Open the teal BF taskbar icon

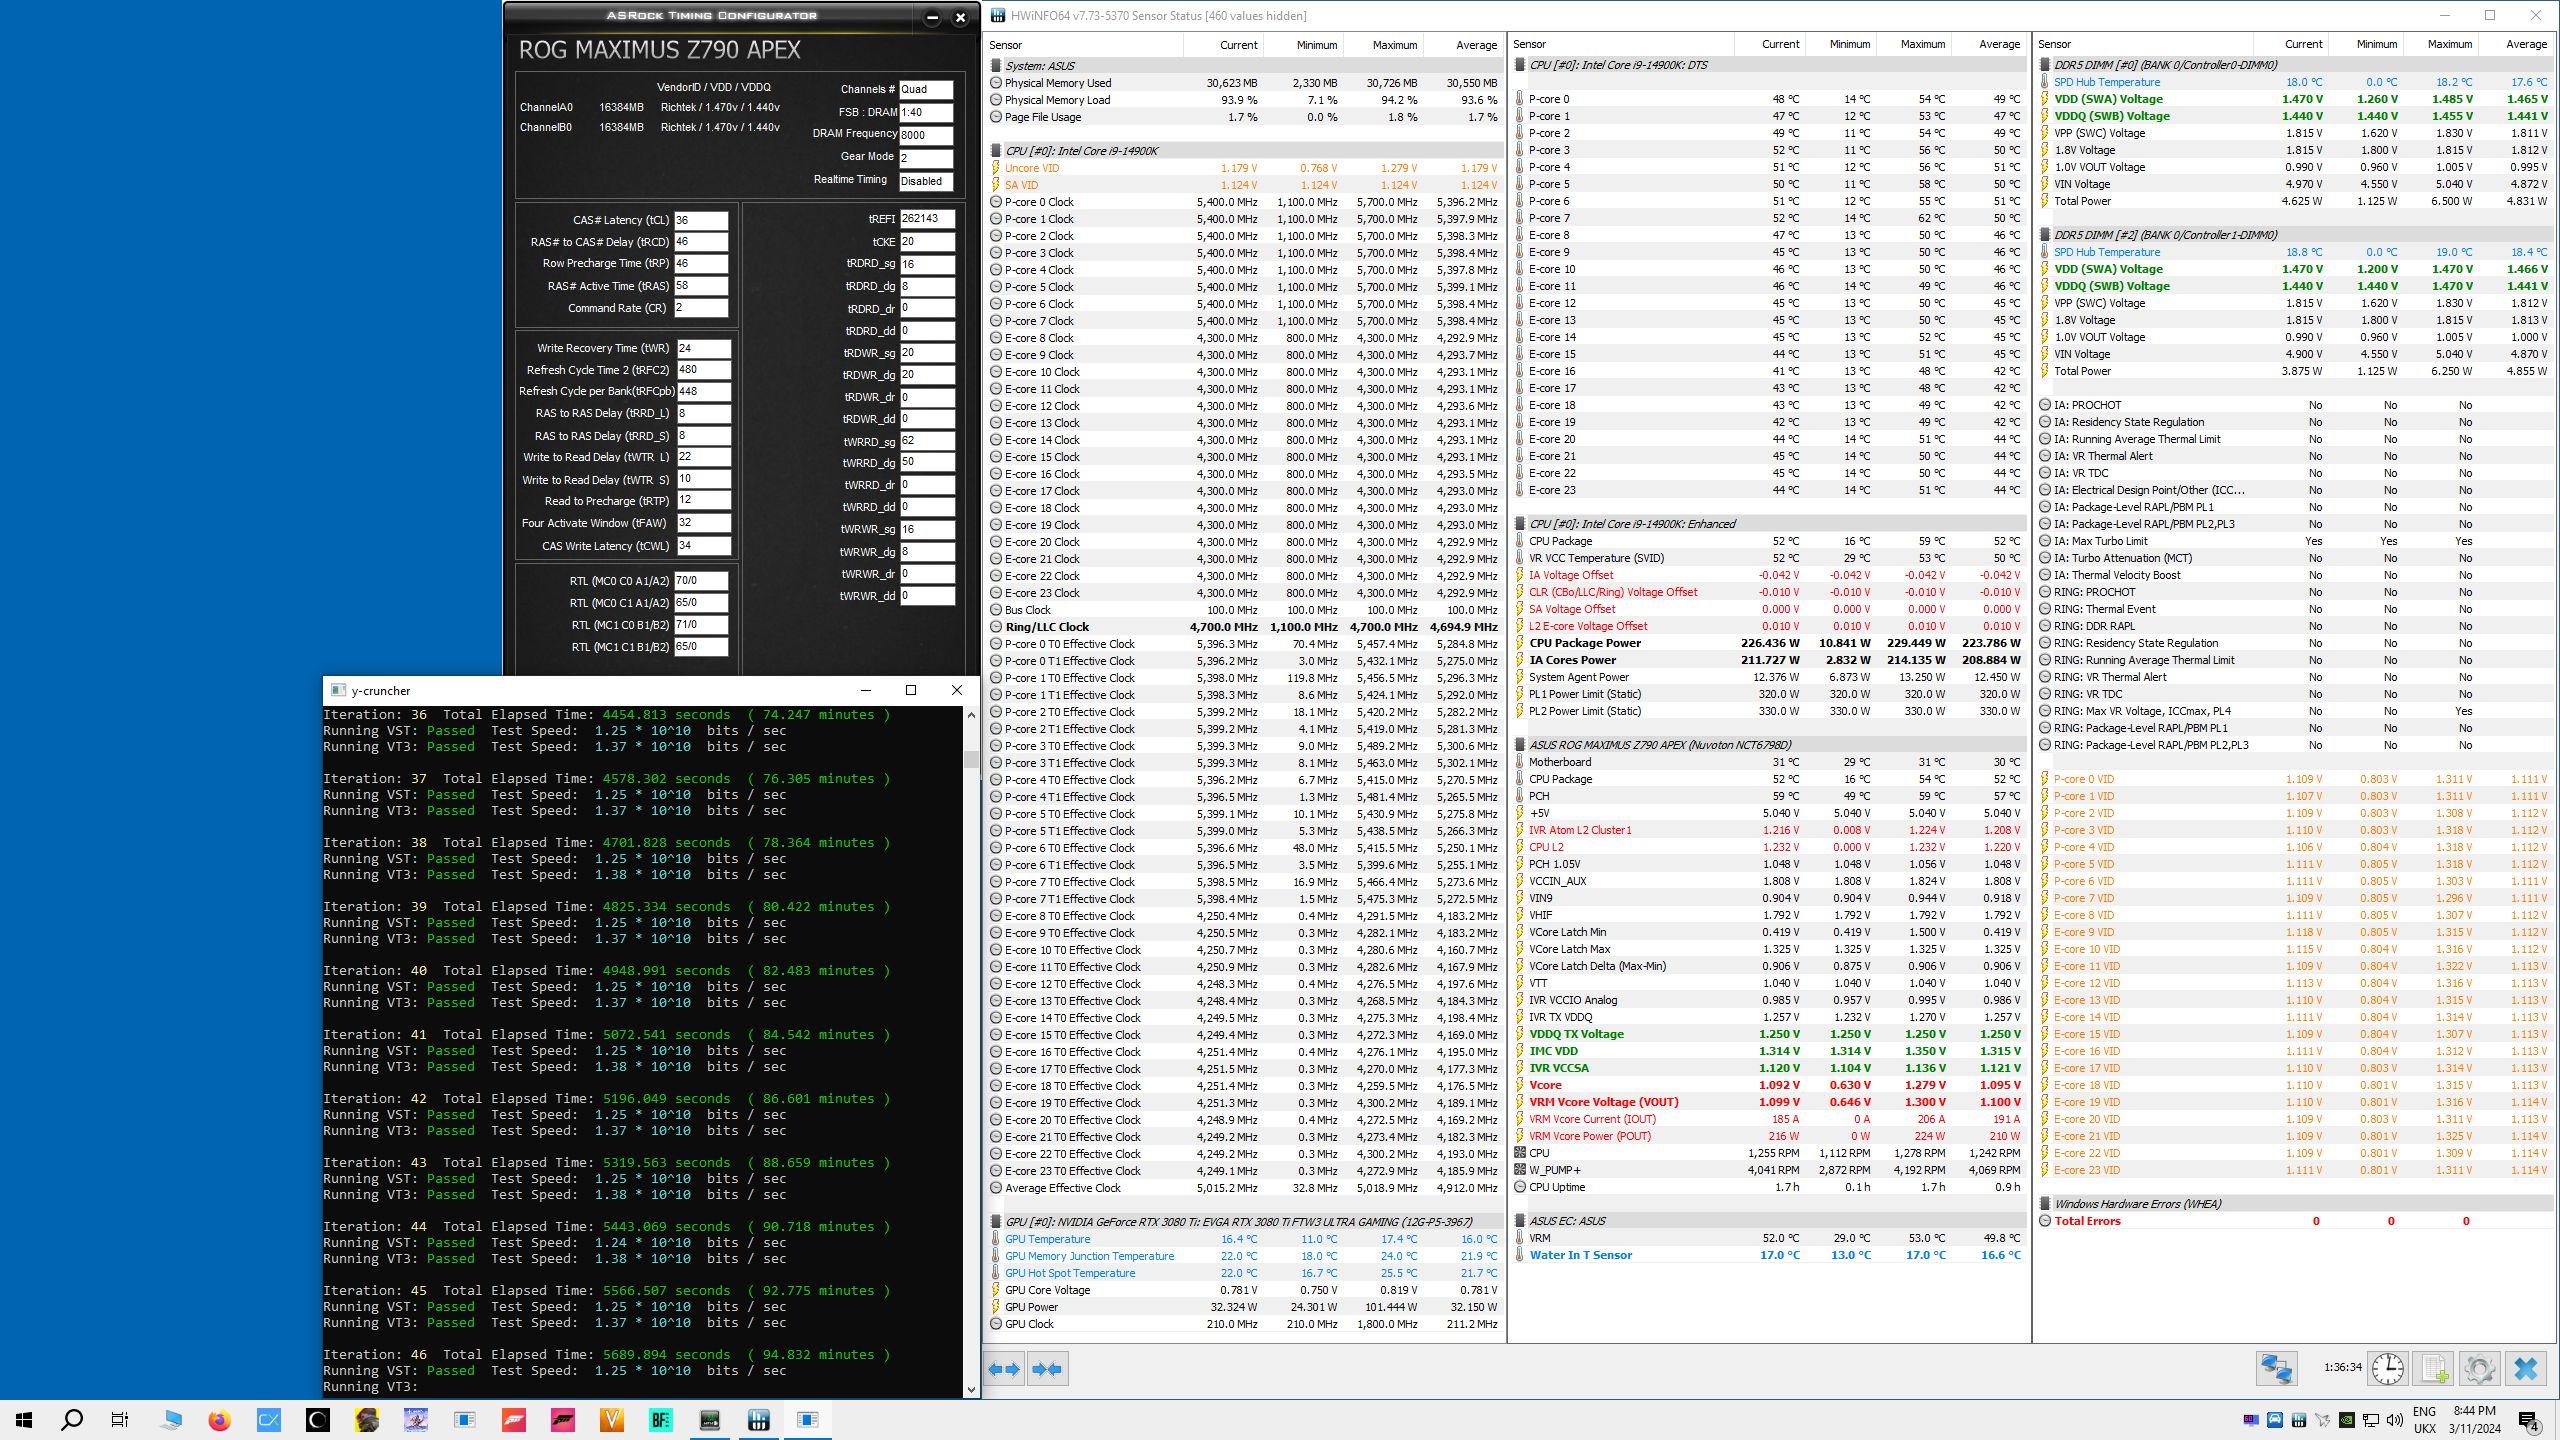[661, 1419]
